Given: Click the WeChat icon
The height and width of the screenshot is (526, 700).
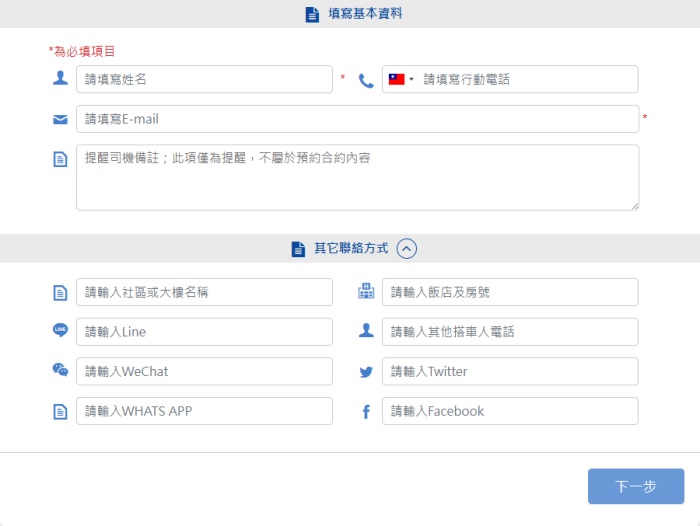Looking at the screenshot, I should tap(60, 370).
